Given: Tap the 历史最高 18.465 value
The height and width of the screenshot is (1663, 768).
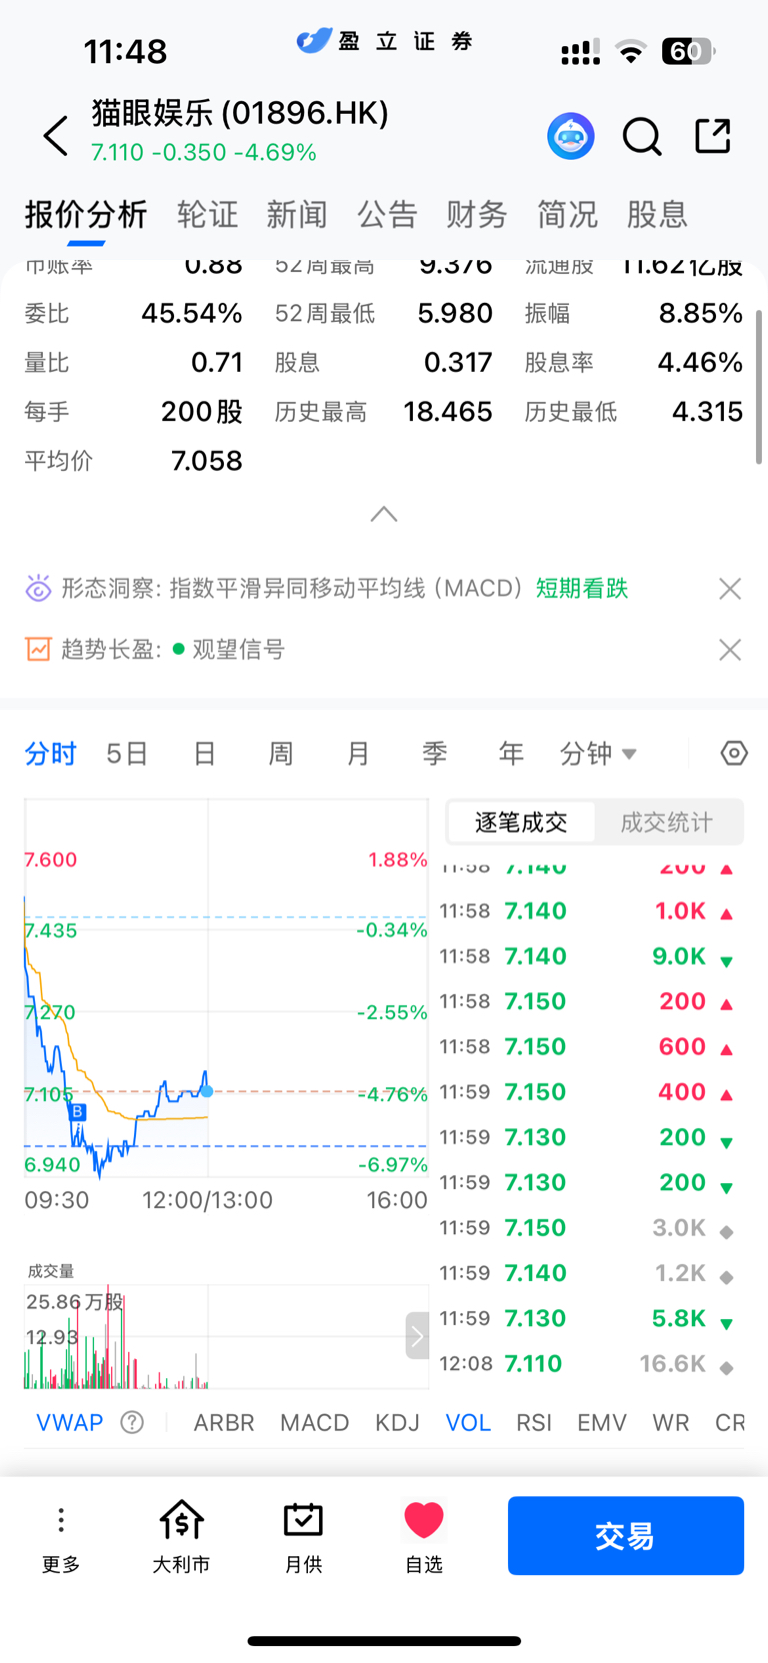Looking at the screenshot, I should pos(448,412).
